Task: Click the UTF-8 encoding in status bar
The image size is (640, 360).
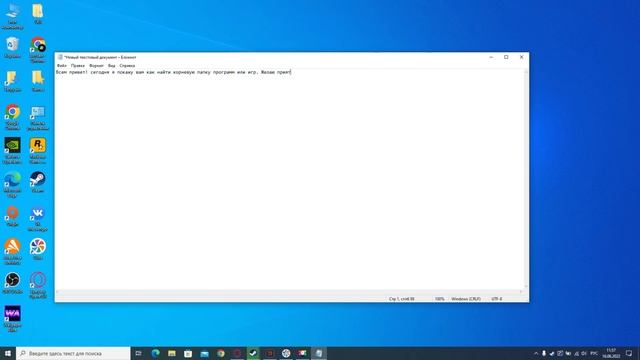Action: (x=497, y=299)
